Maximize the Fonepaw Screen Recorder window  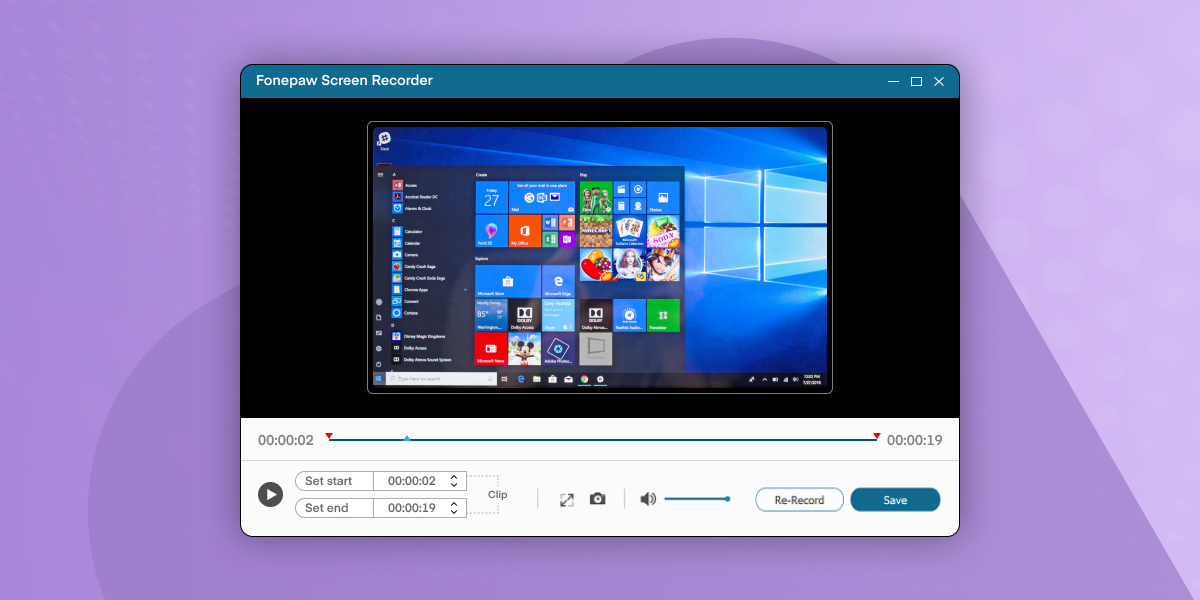[x=916, y=81]
